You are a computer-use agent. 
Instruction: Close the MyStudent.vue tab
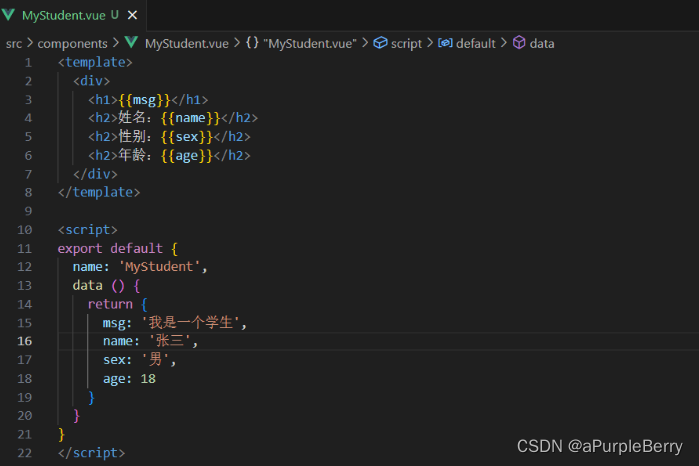132,15
